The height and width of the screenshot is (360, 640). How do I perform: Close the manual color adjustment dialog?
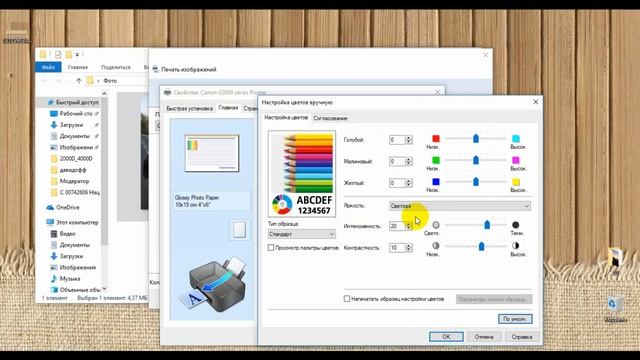click(x=536, y=102)
